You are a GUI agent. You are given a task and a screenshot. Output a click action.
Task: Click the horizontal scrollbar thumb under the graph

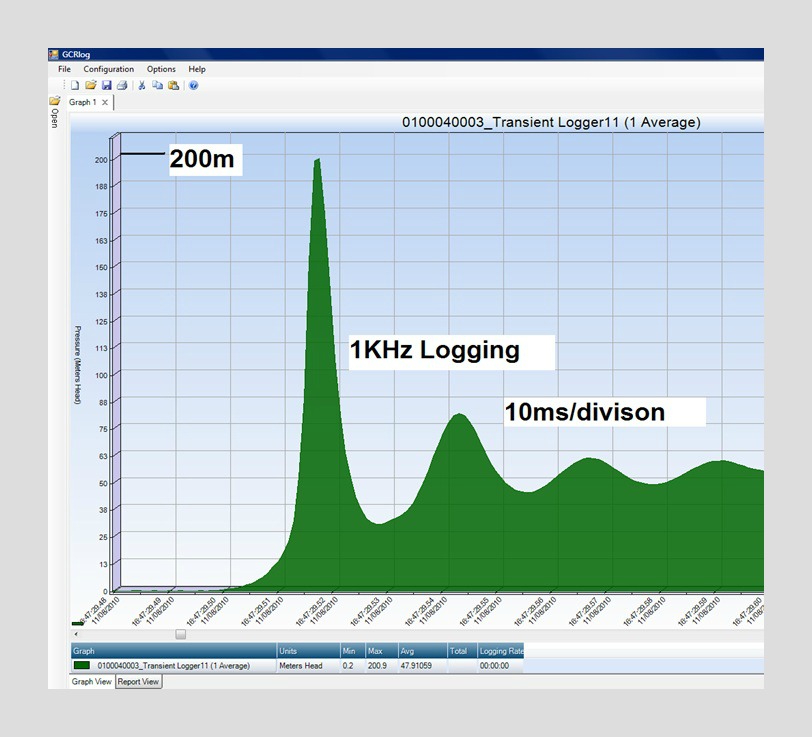coord(181,633)
